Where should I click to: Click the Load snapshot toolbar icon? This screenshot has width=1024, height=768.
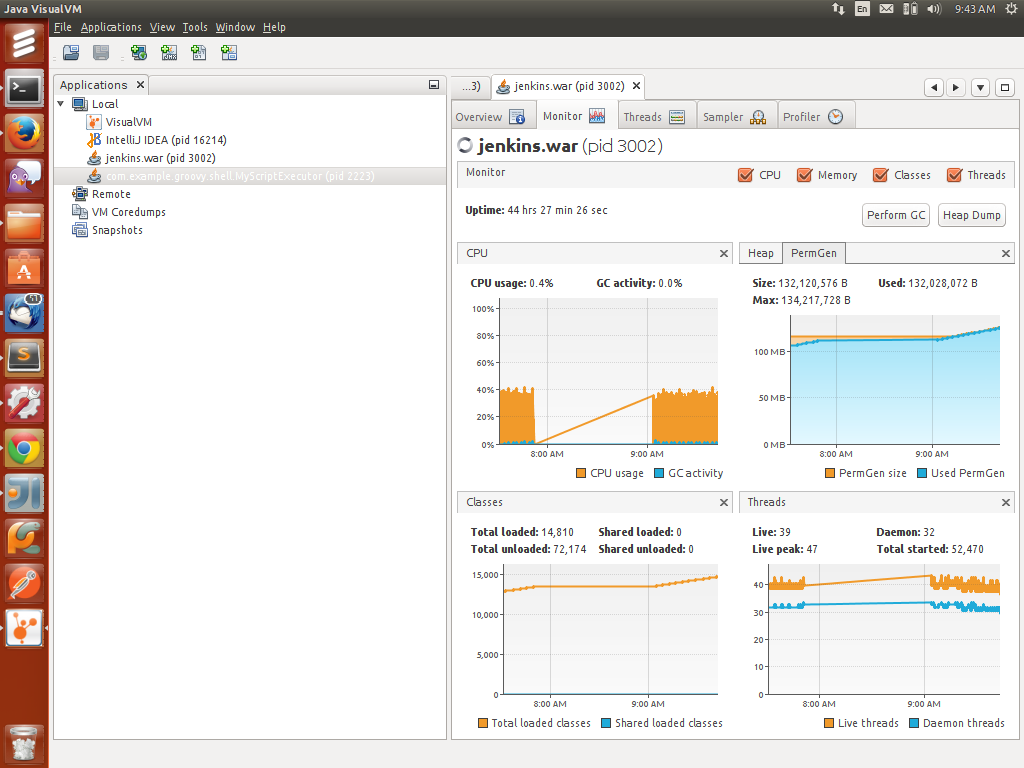[71, 53]
